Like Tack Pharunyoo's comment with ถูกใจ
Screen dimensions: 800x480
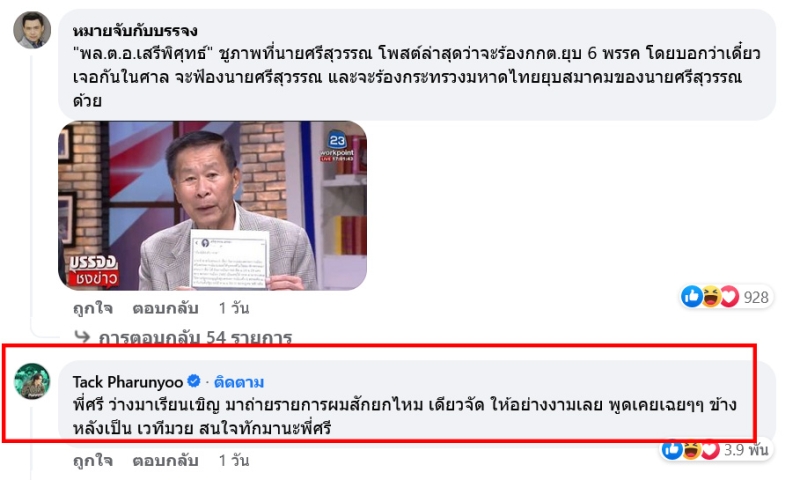pyautogui.click(x=93, y=461)
